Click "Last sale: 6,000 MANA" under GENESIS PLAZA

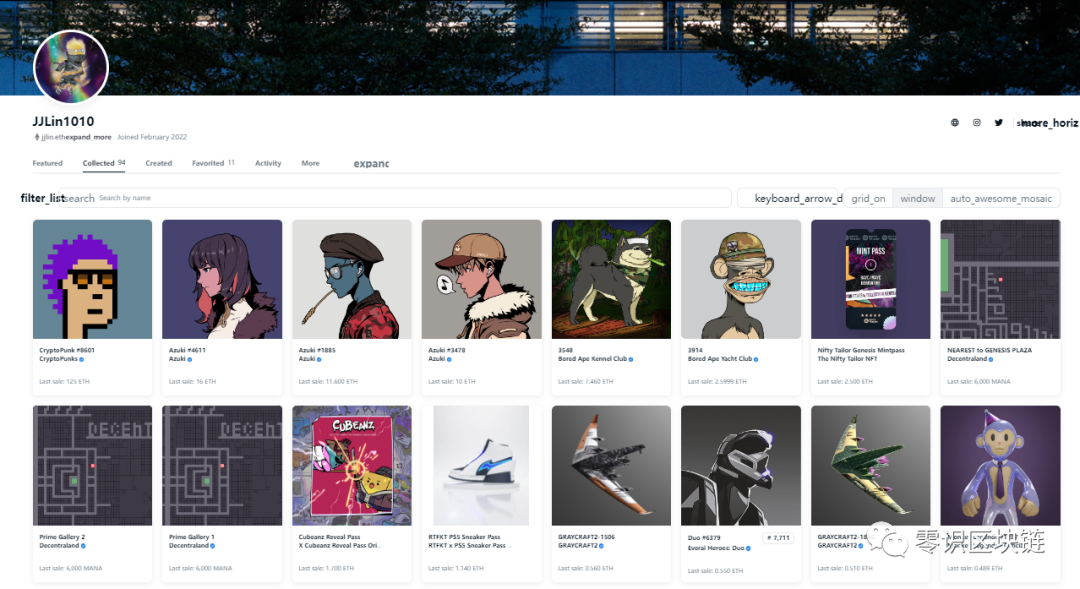click(979, 382)
